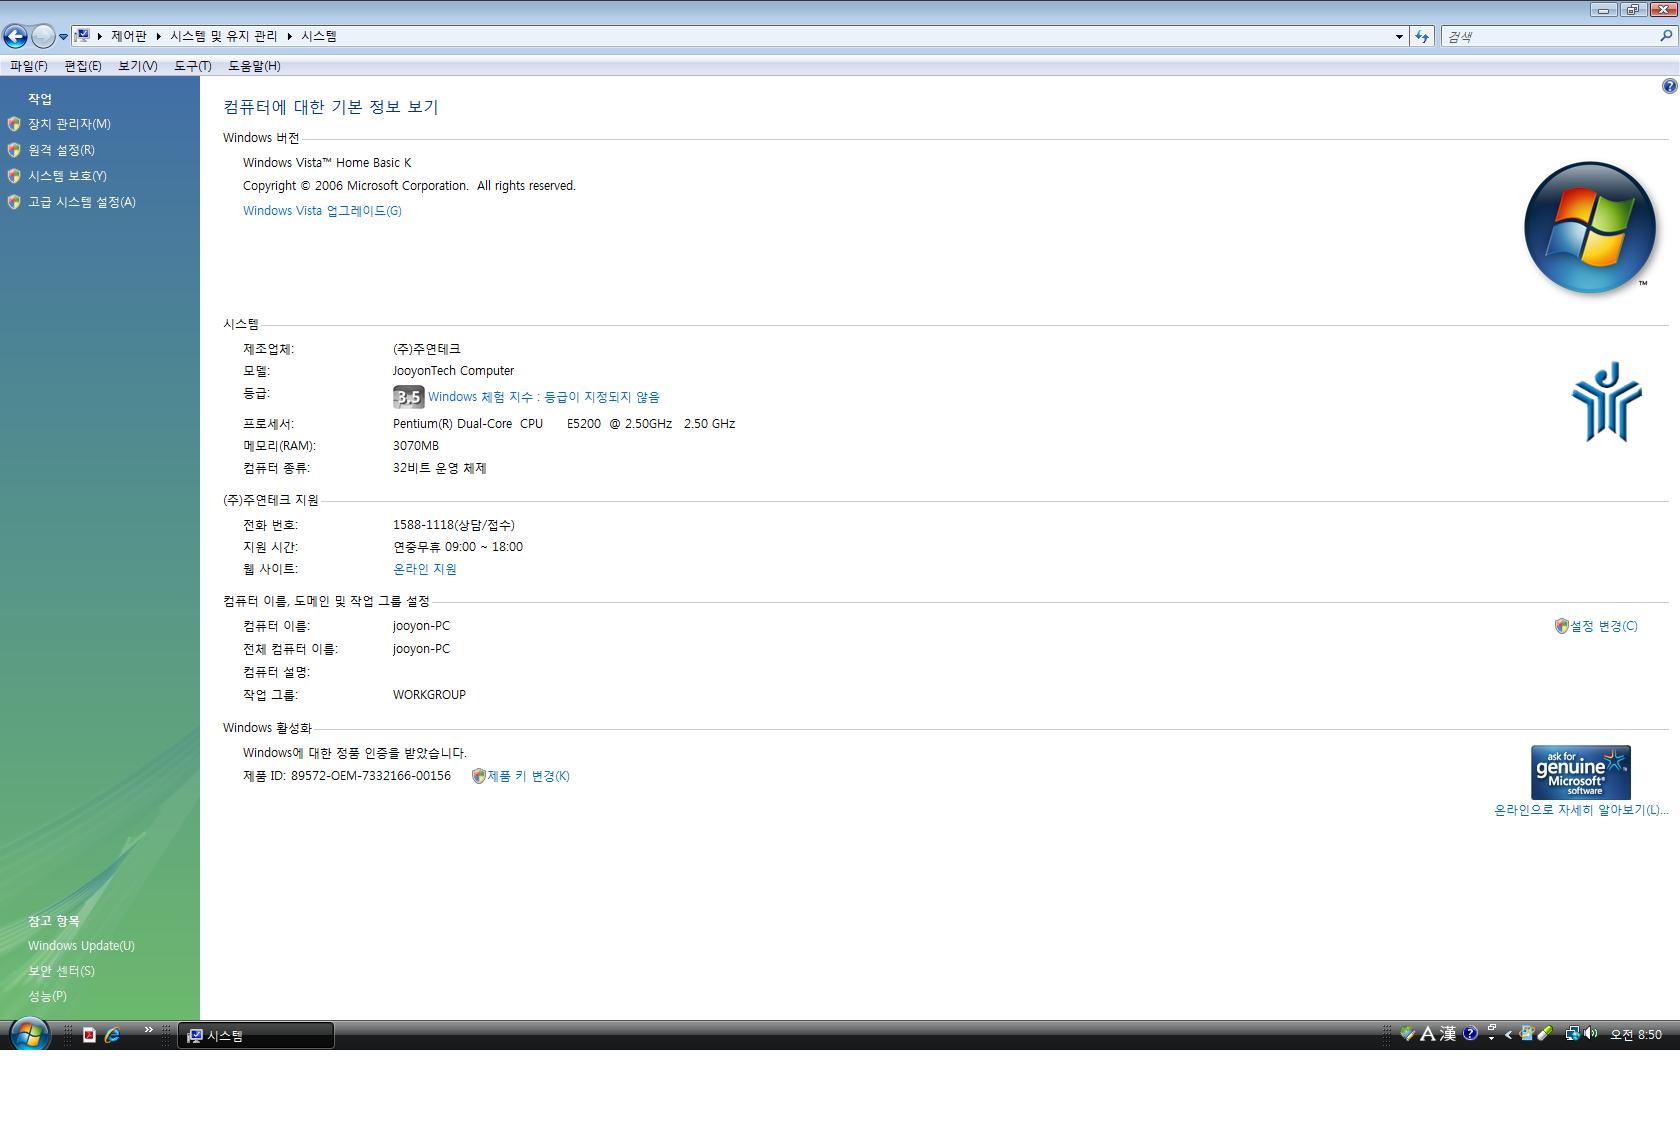Image resolution: width=1680 pixels, height=1126 pixels.
Task: Click the Forward navigation arrow
Action: [x=43, y=37]
